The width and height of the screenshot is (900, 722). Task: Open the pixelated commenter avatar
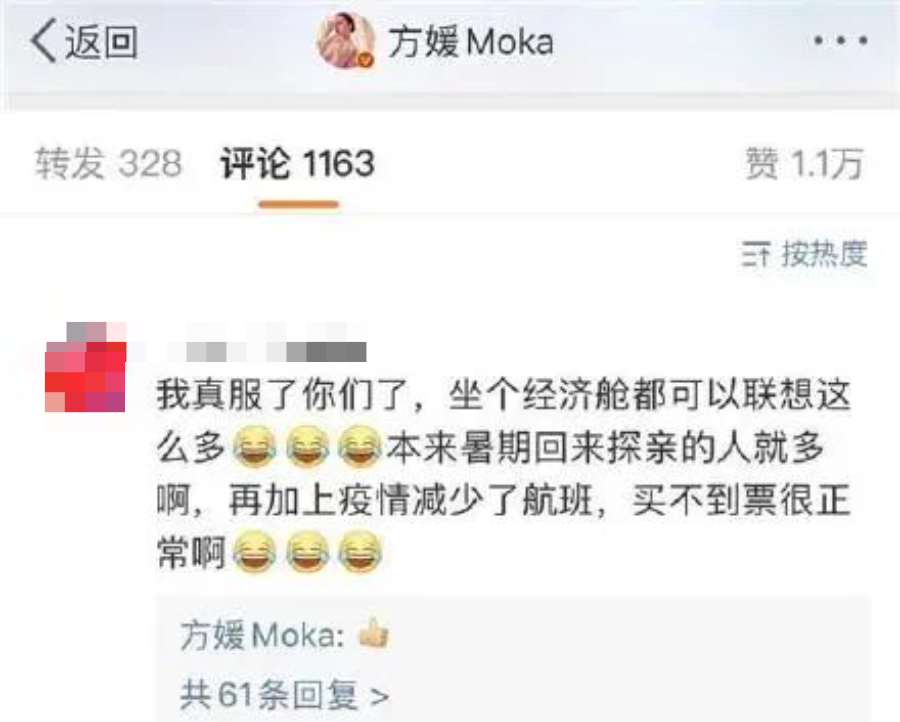pos(86,367)
